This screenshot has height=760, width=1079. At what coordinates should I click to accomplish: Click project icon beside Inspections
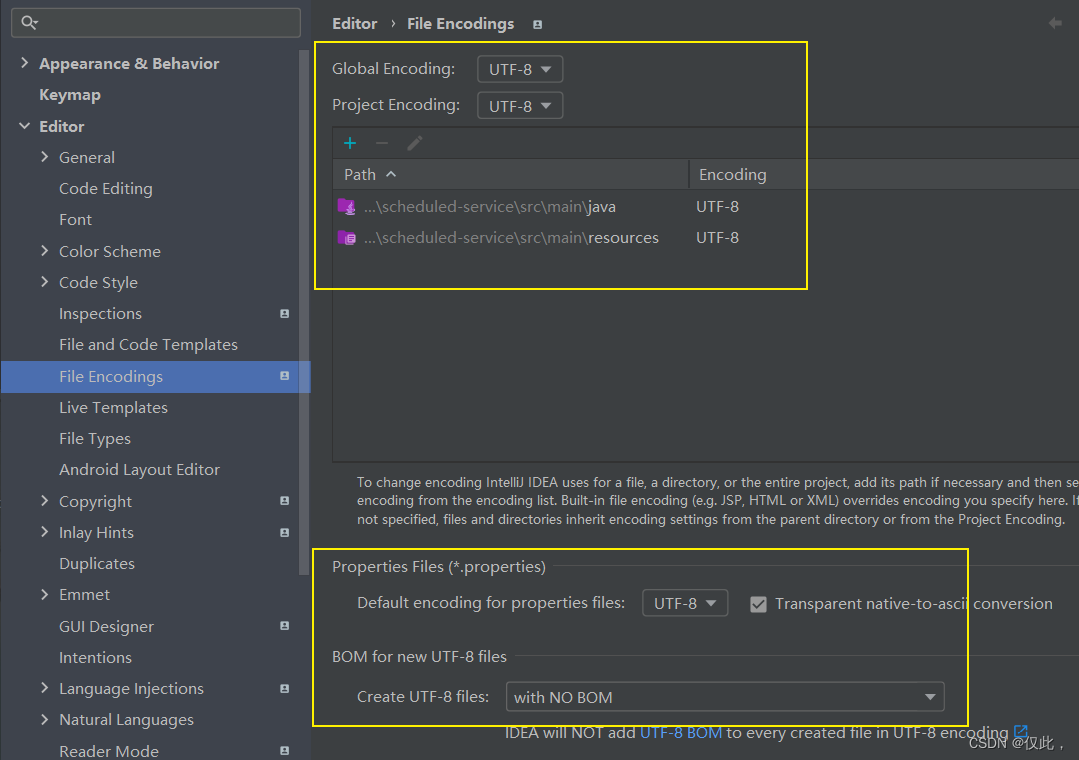click(x=284, y=314)
